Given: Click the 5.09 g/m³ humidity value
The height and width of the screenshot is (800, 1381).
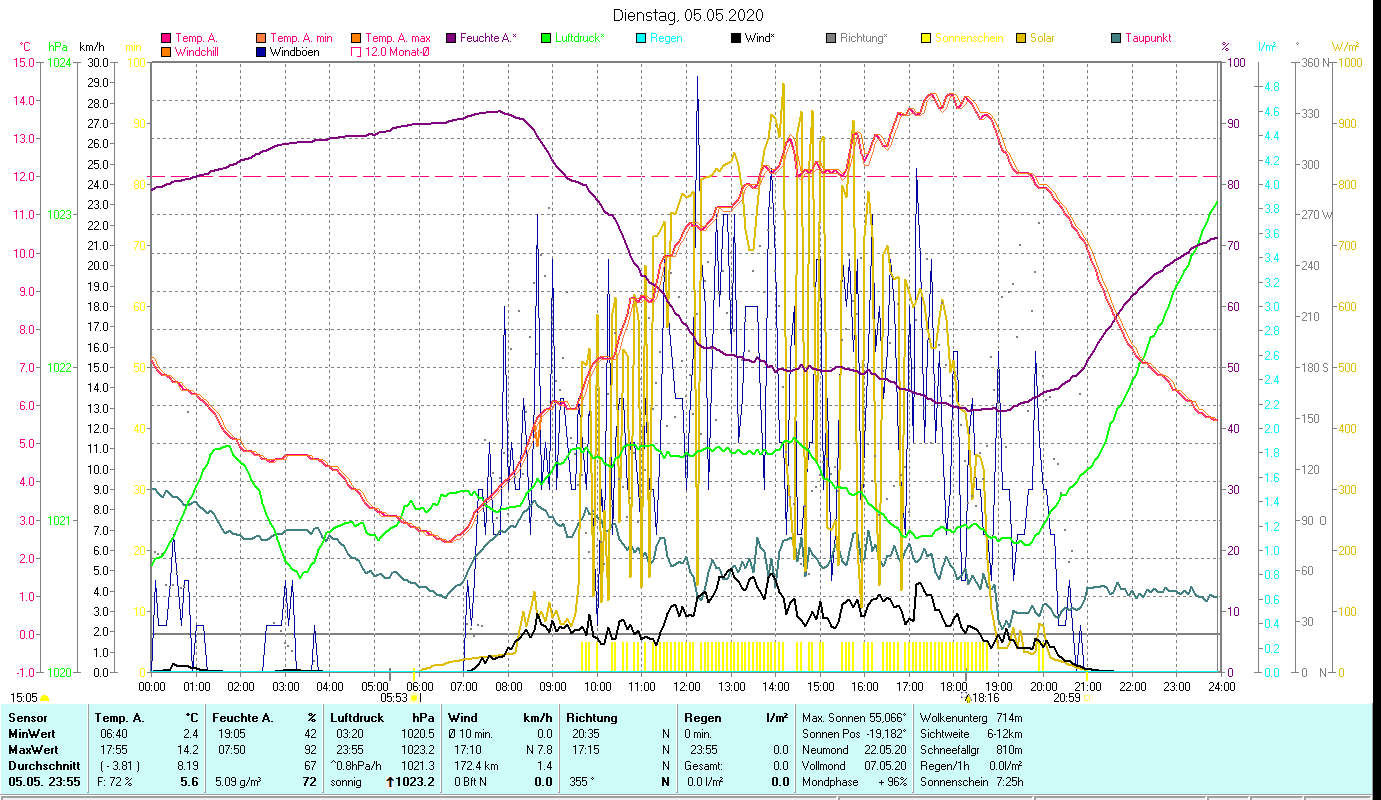Looking at the screenshot, I should pyautogui.click(x=237, y=782).
